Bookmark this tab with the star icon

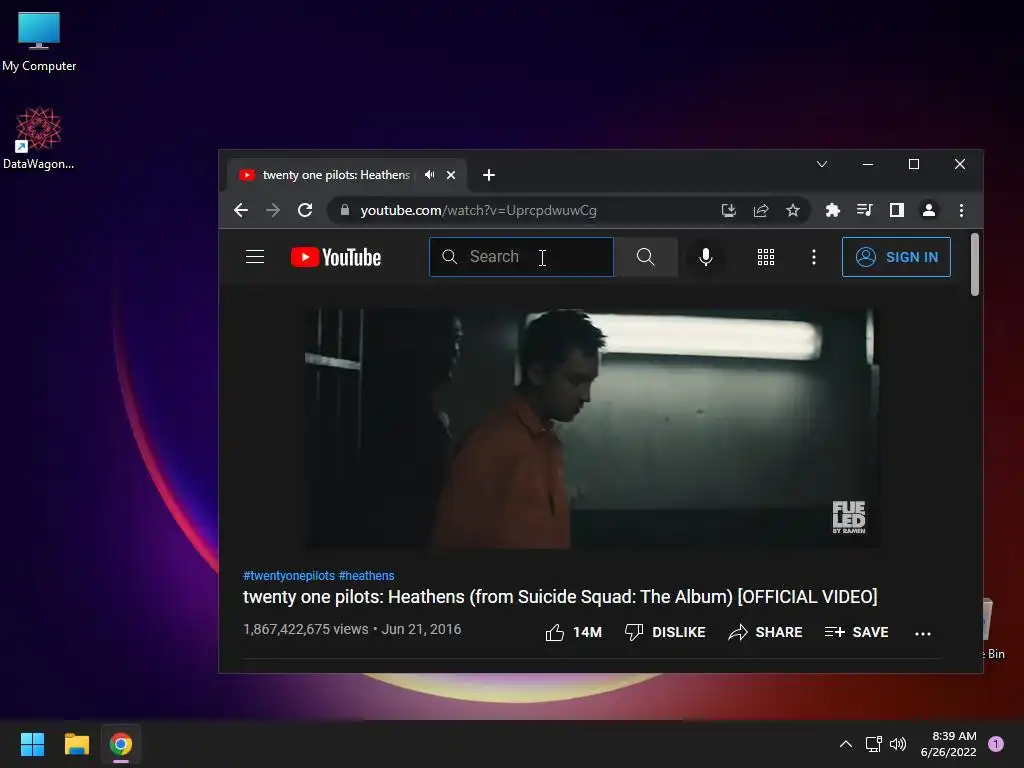pyautogui.click(x=793, y=210)
